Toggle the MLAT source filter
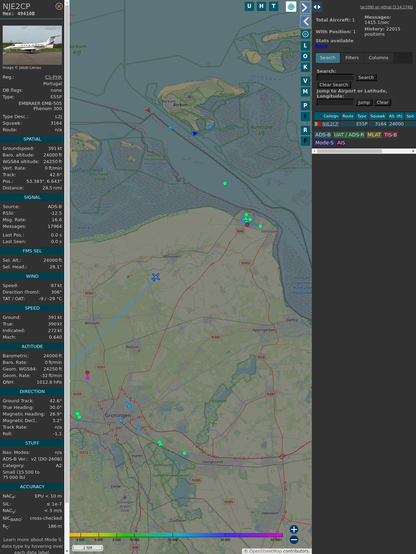Screen dimensions: 416x554 tap(374, 135)
